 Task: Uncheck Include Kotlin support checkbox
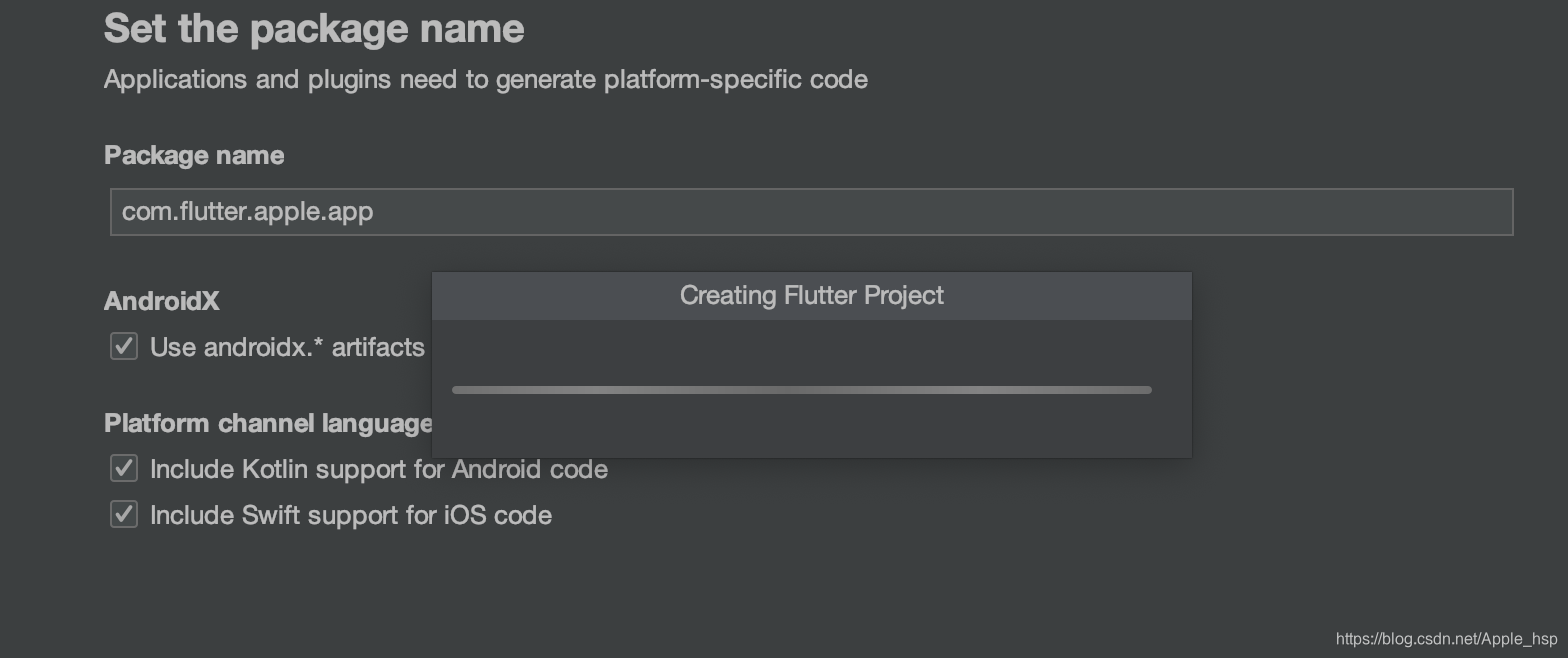point(124,469)
